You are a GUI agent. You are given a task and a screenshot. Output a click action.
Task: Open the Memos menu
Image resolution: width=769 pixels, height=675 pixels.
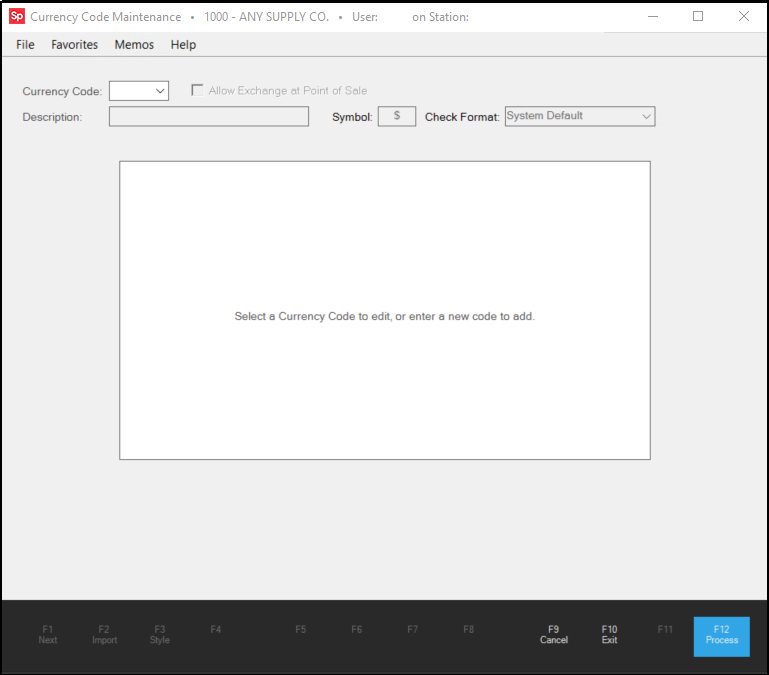click(134, 45)
